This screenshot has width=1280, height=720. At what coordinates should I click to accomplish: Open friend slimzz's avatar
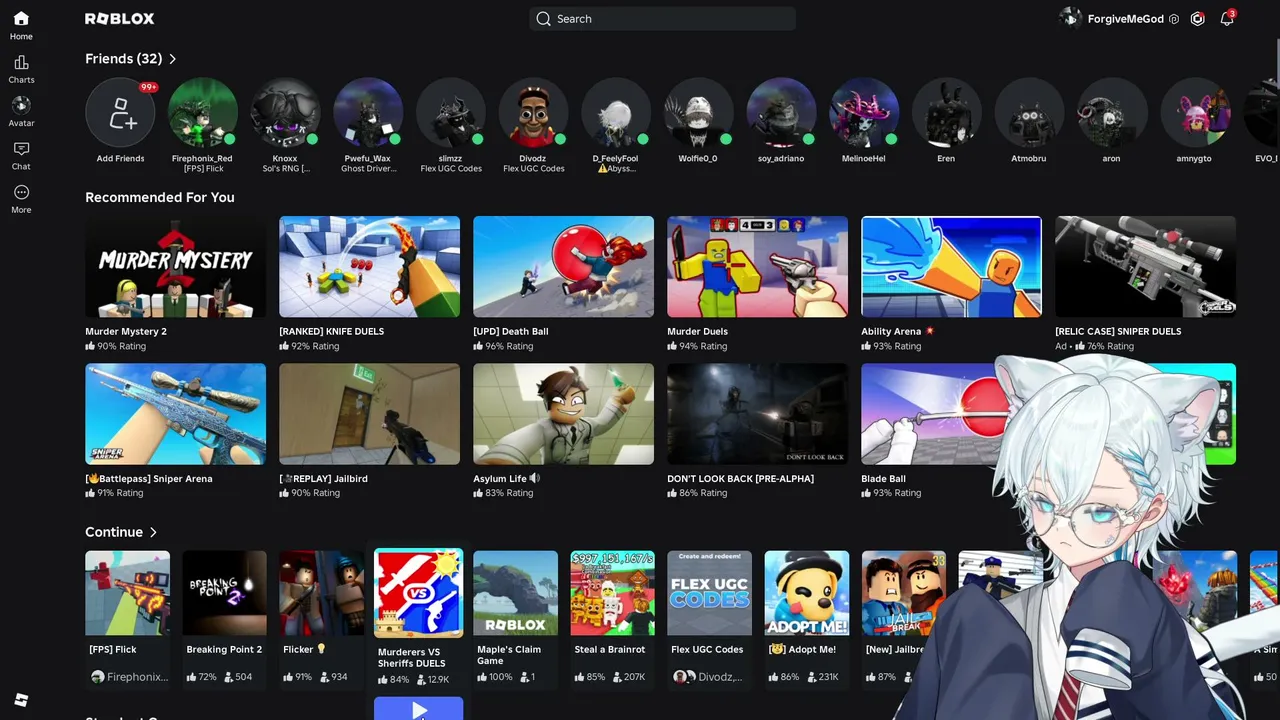point(450,113)
